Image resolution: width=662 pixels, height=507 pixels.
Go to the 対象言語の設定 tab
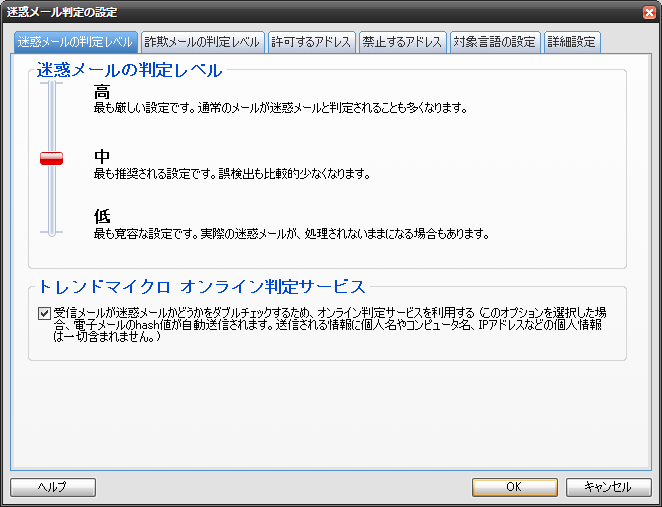[495, 42]
